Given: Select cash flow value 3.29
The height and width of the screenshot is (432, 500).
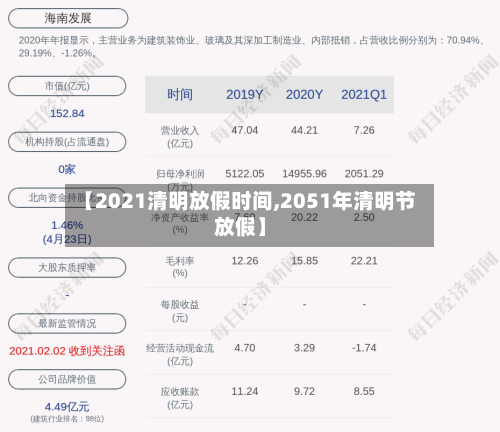Looking at the screenshot, I should tap(304, 348).
